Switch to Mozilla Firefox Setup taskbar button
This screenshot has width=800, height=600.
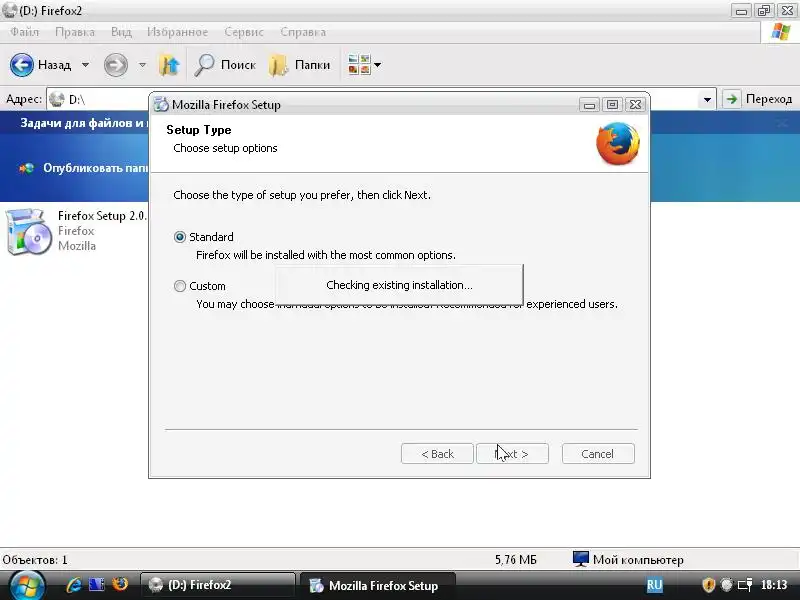[x=377, y=585]
